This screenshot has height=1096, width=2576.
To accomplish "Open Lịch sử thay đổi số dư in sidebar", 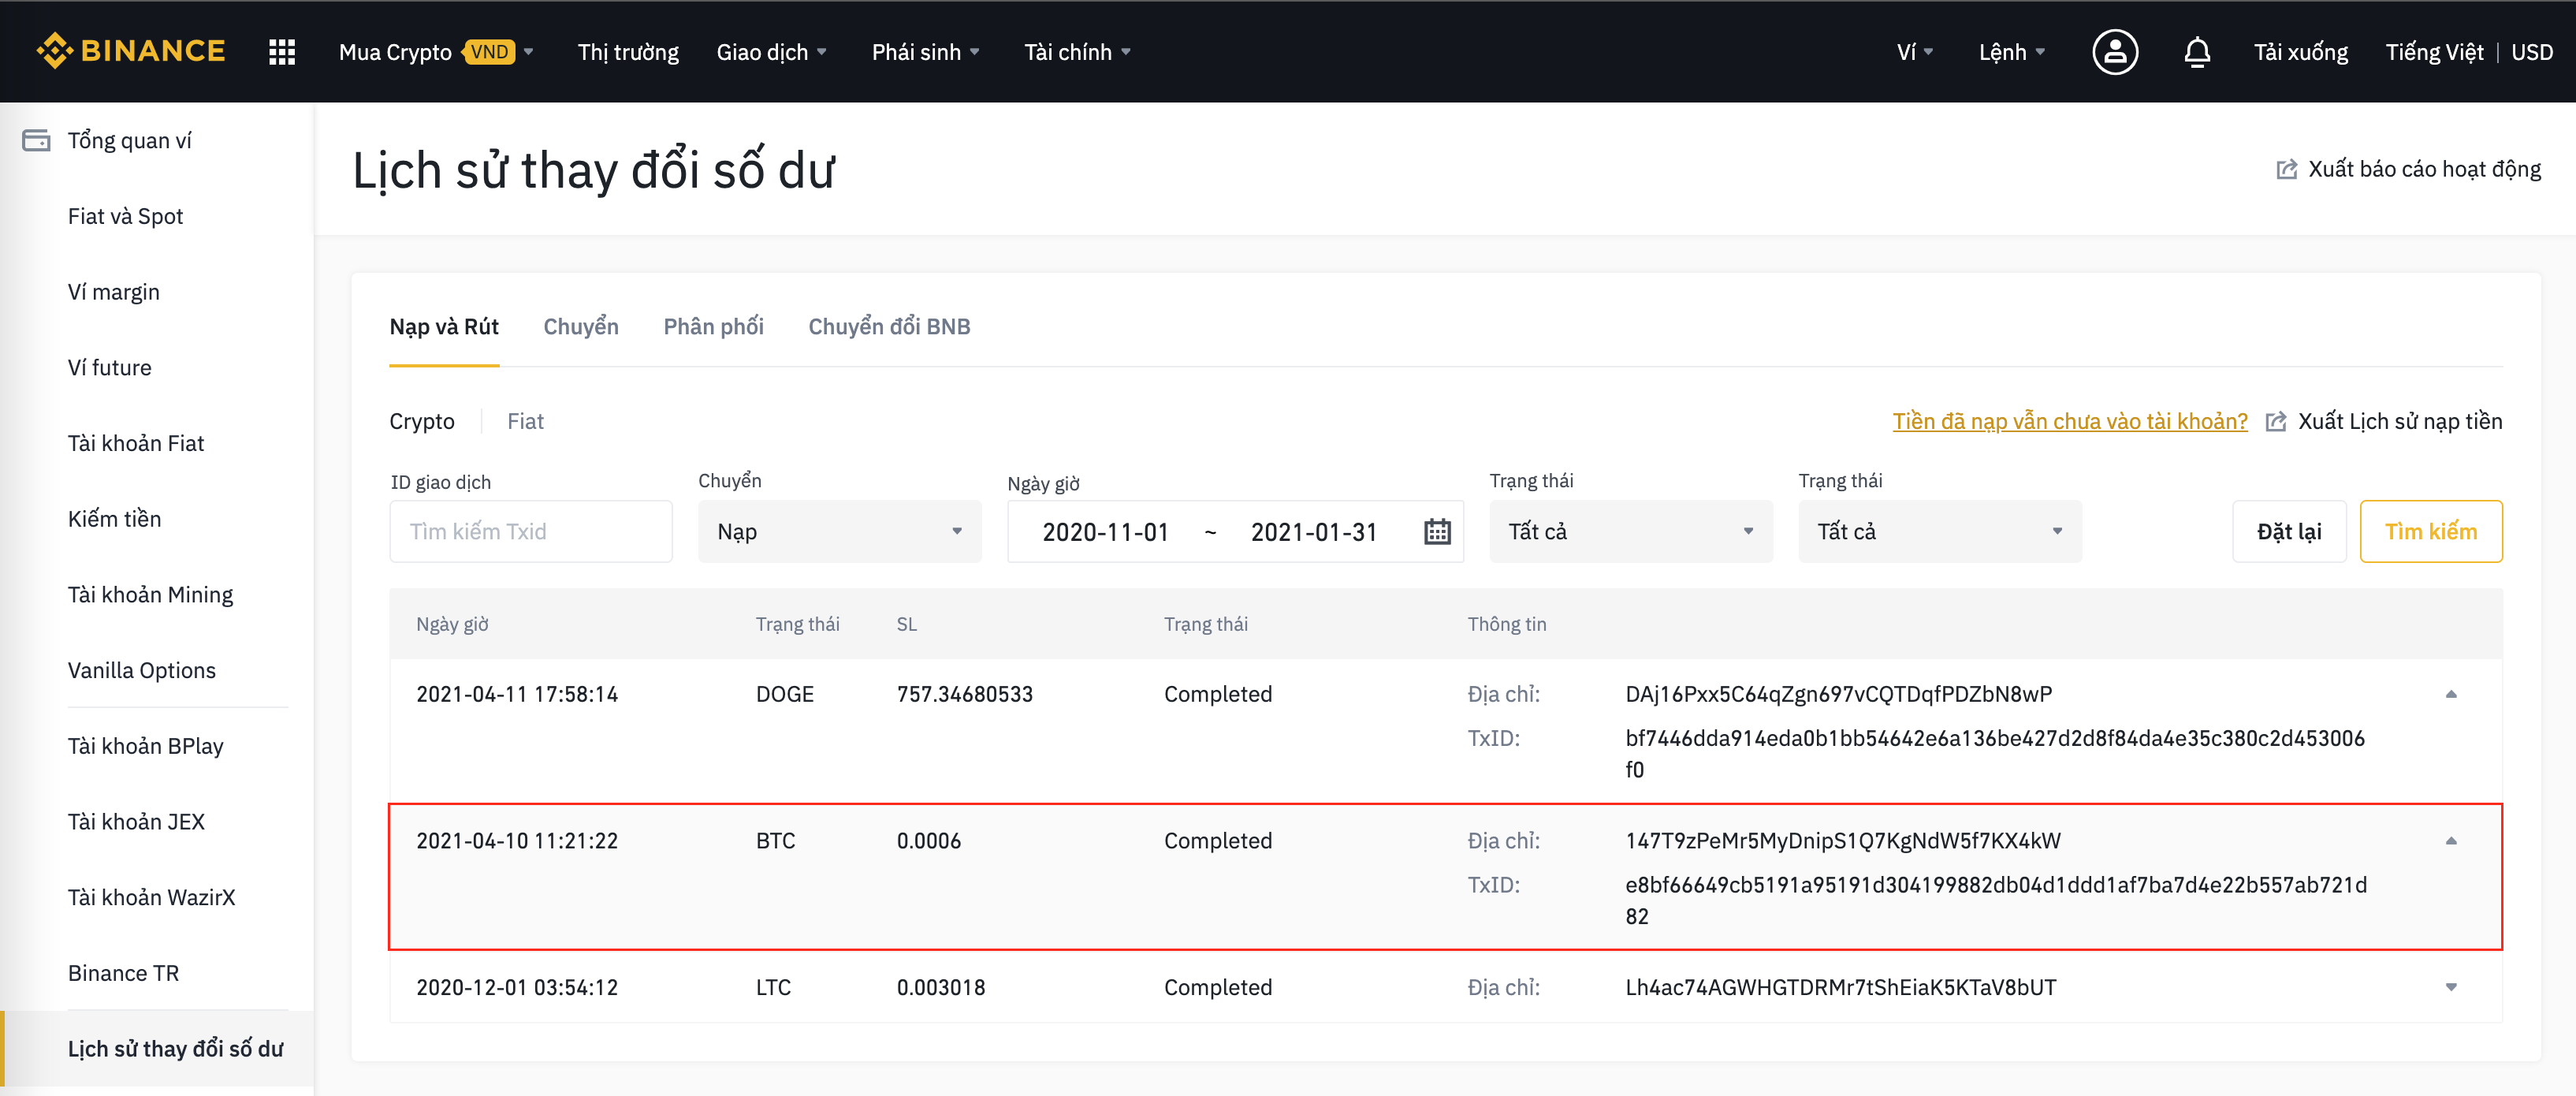I will (x=175, y=1049).
